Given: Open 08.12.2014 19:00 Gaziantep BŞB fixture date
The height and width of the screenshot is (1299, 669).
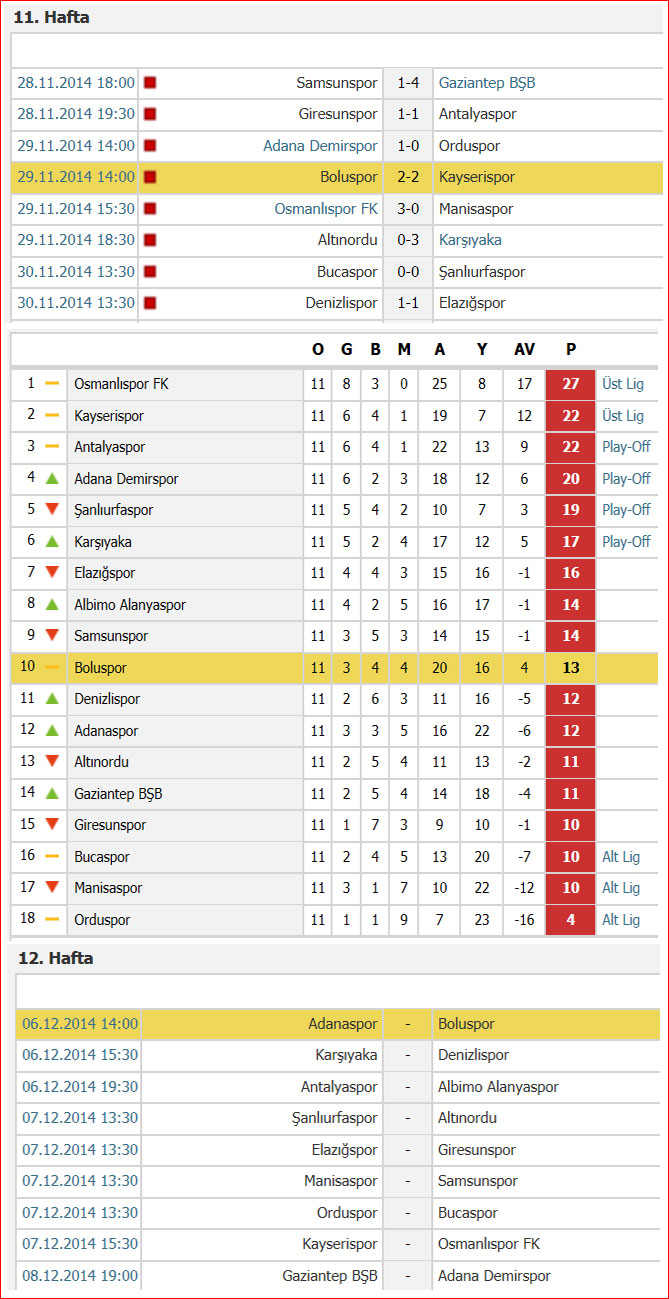Looking at the screenshot, I should tap(80, 1276).
